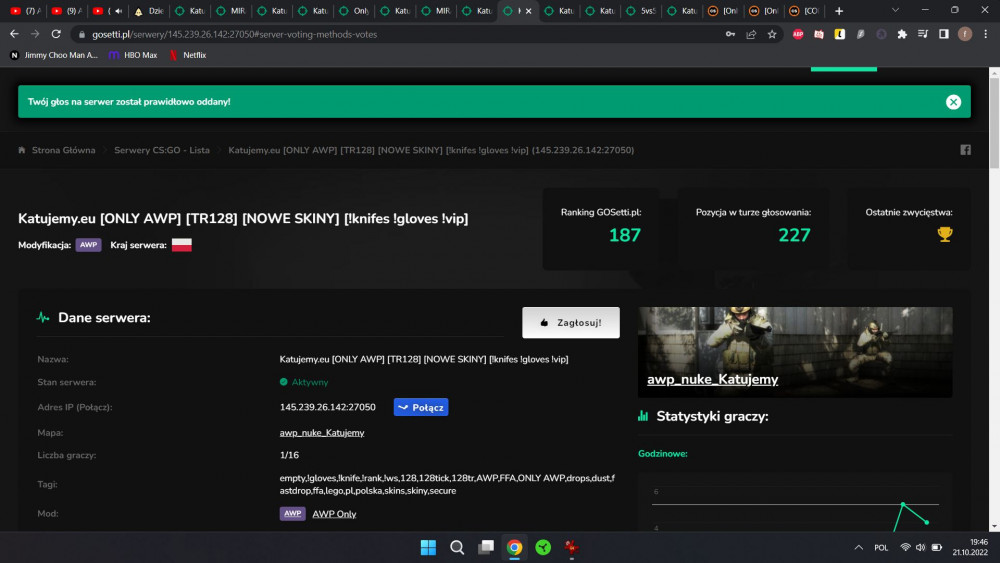This screenshot has height=563, width=1000.
Task: Open the media control playlist icon
Action: (923, 34)
